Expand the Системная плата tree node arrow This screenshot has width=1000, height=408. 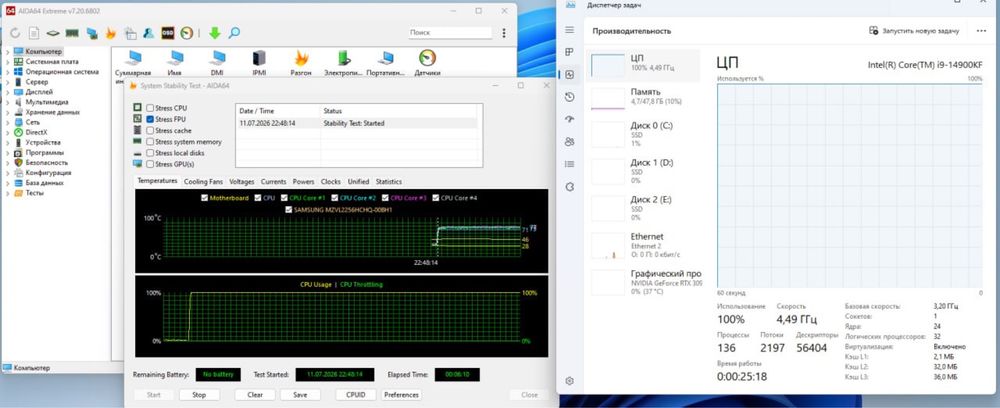point(8,62)
